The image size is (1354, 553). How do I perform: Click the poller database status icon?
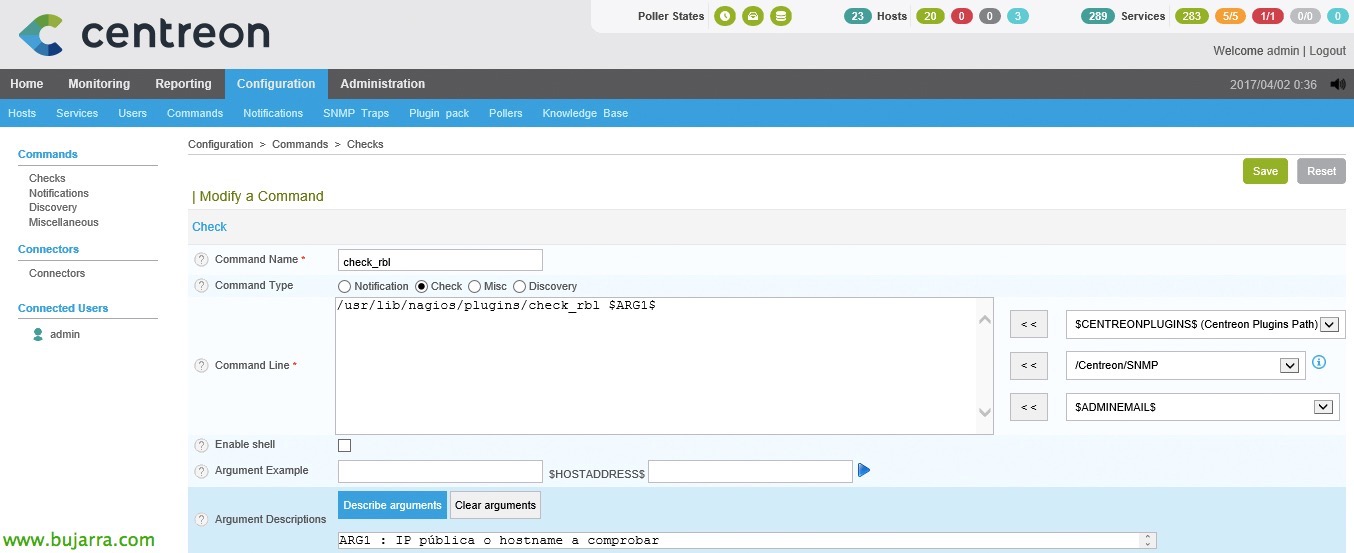[781, 16]
